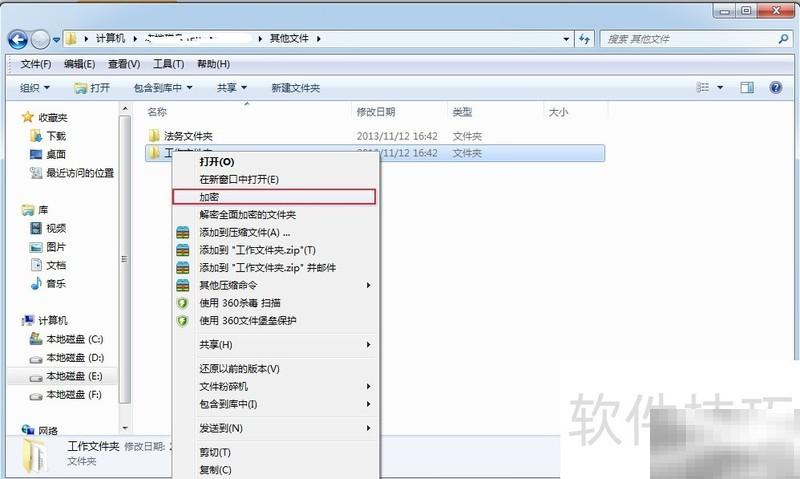Open the view options dropdown arrow
The width and height of the screenshot is (800, 479).
click(x=720, y=88)
